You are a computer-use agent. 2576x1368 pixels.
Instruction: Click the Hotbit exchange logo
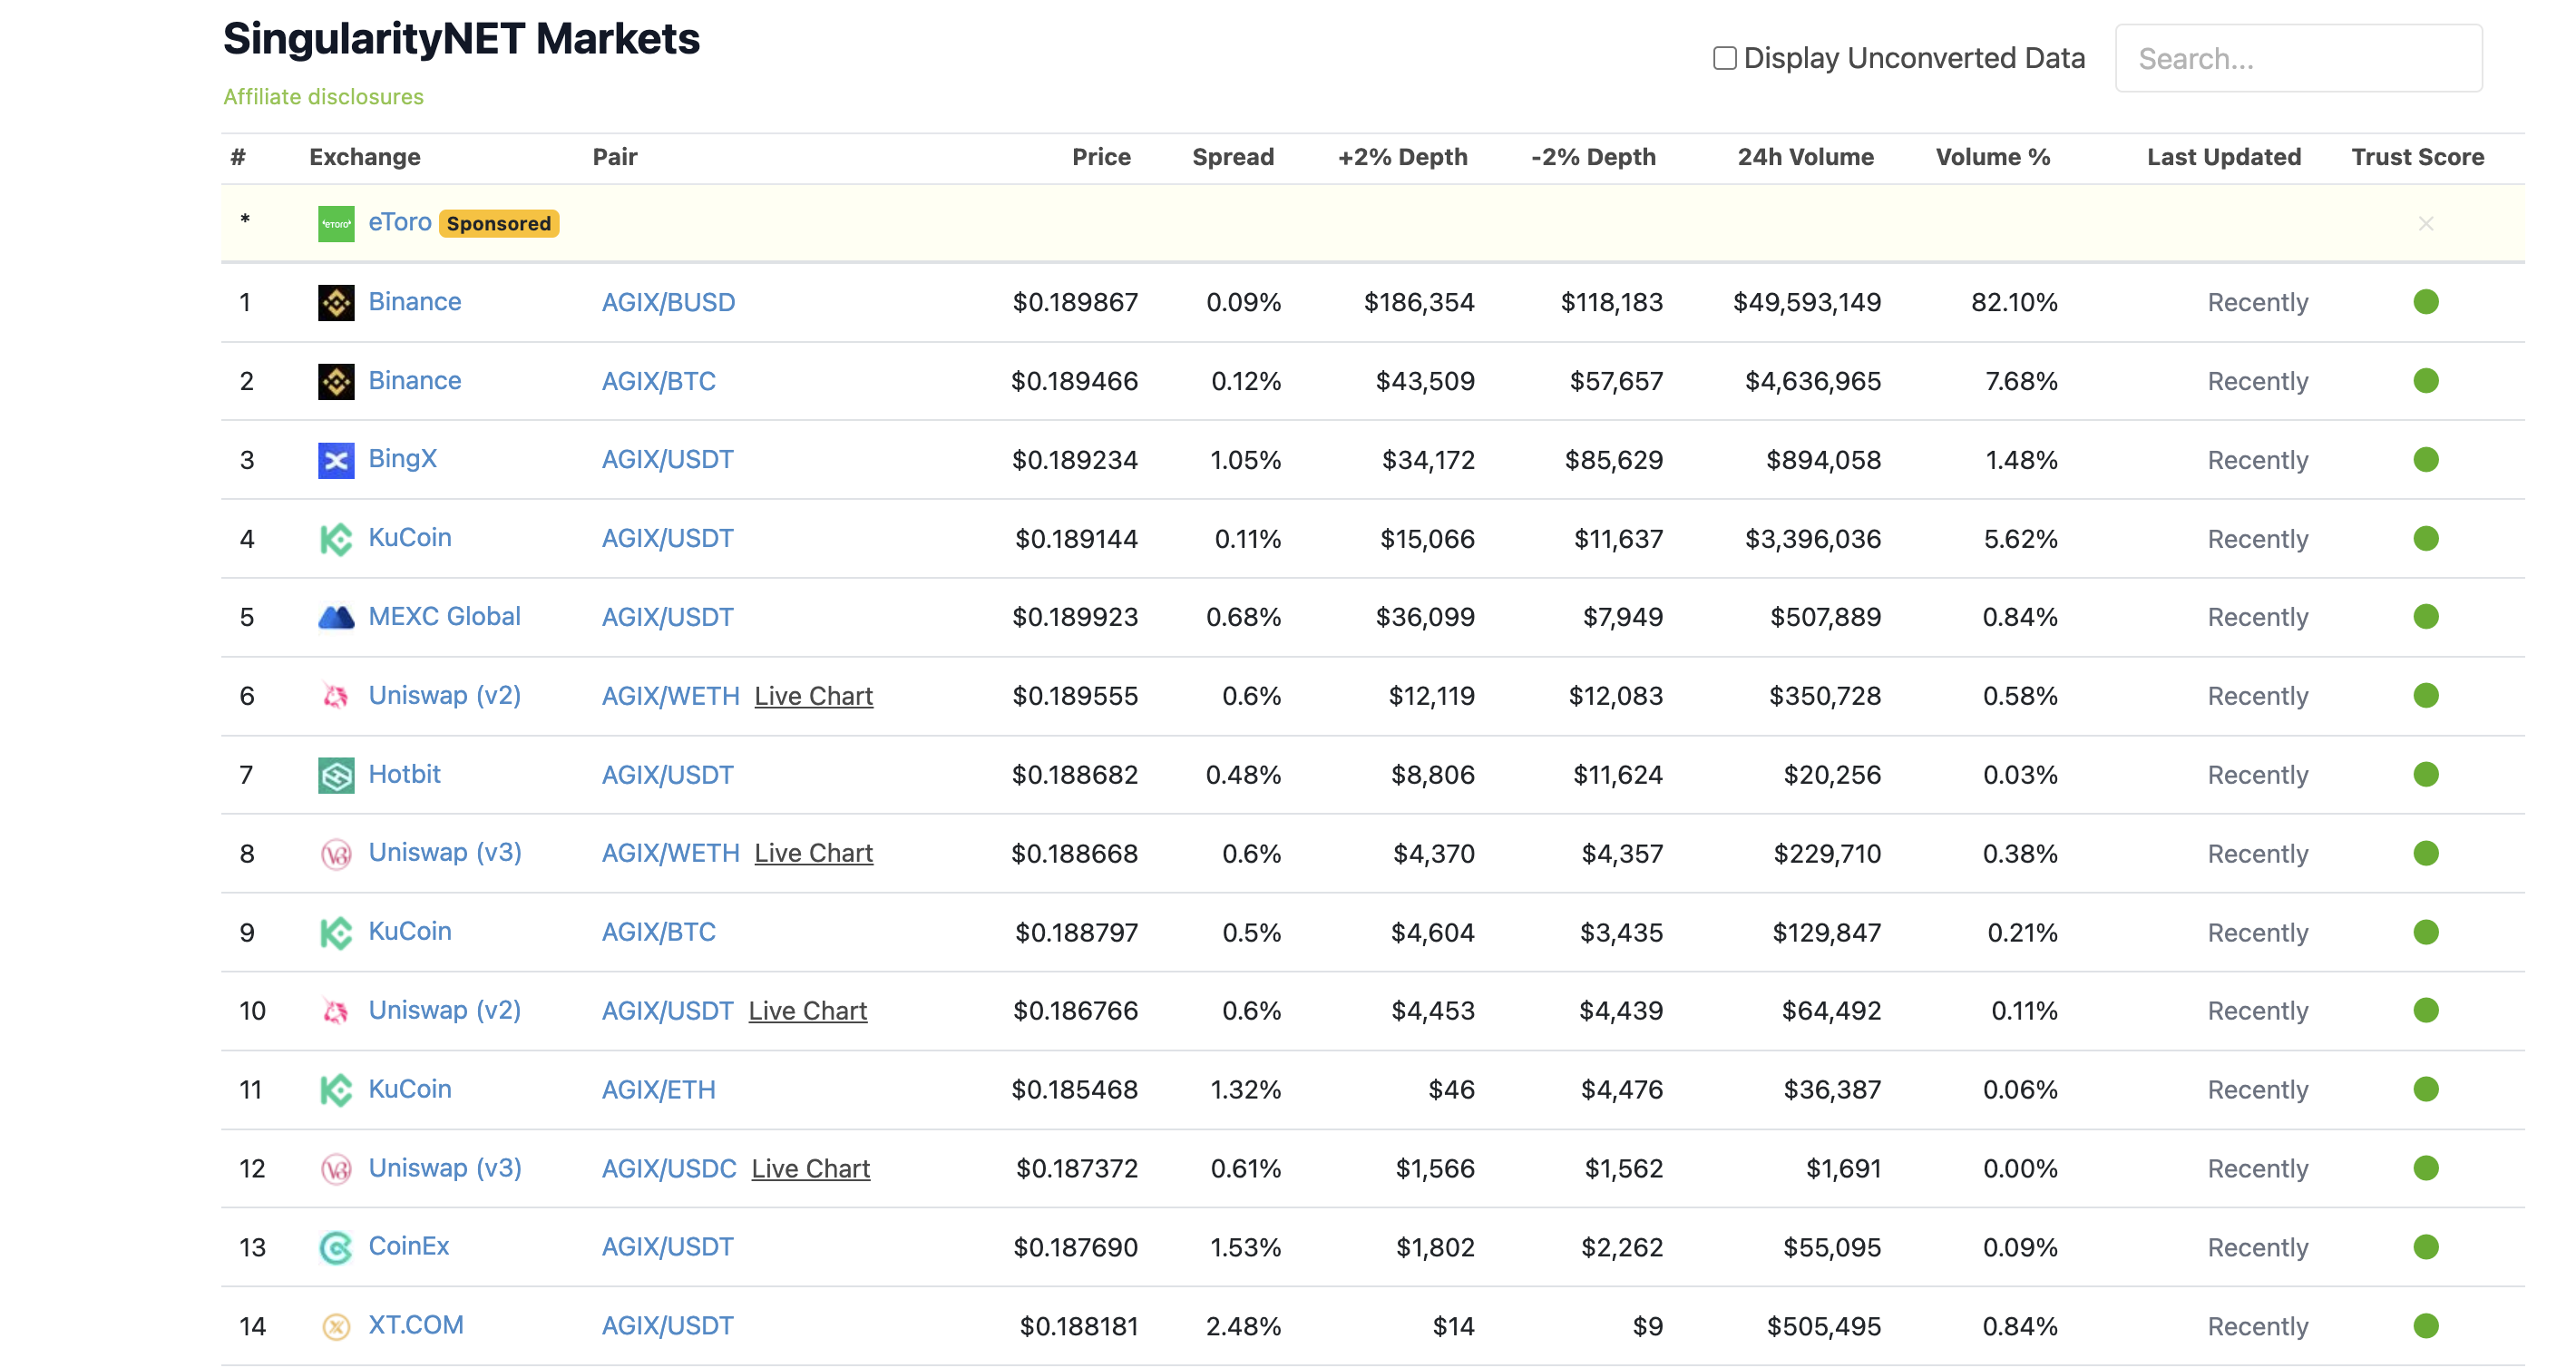coord(336,775)
